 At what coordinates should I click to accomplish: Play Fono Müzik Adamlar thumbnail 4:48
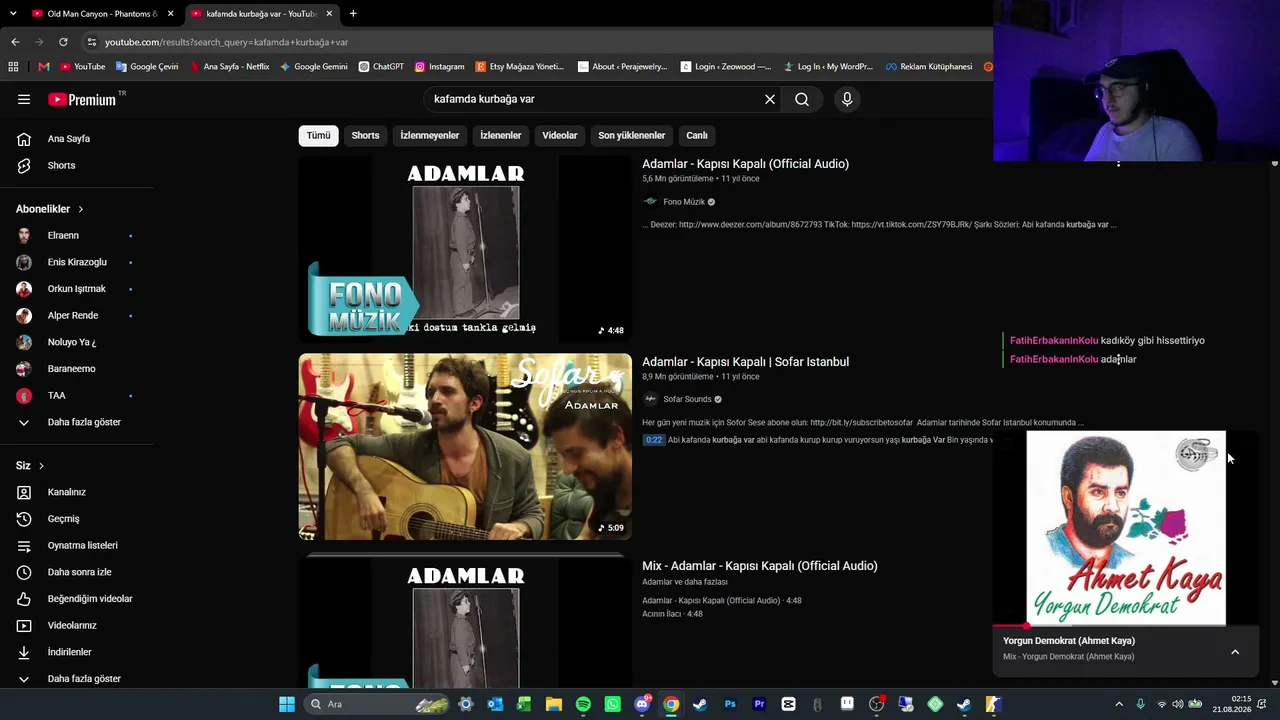pyautogui.click(x=465, y=248)
